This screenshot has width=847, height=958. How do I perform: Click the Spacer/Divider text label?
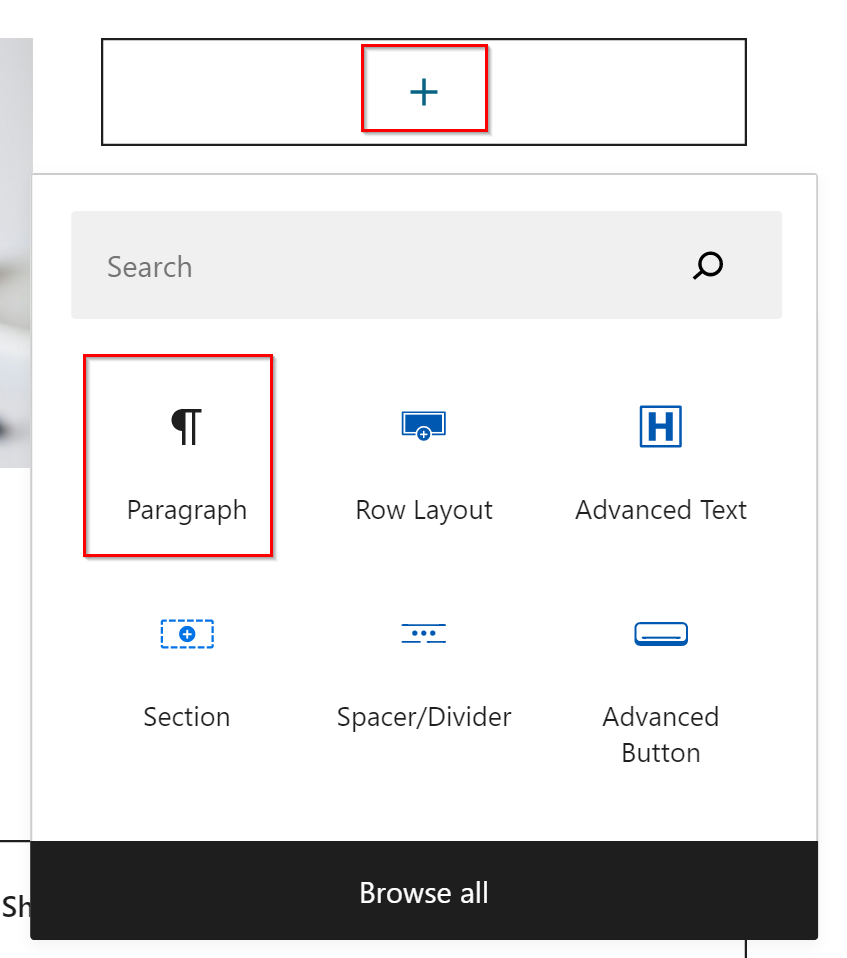[x=424, y=717]
